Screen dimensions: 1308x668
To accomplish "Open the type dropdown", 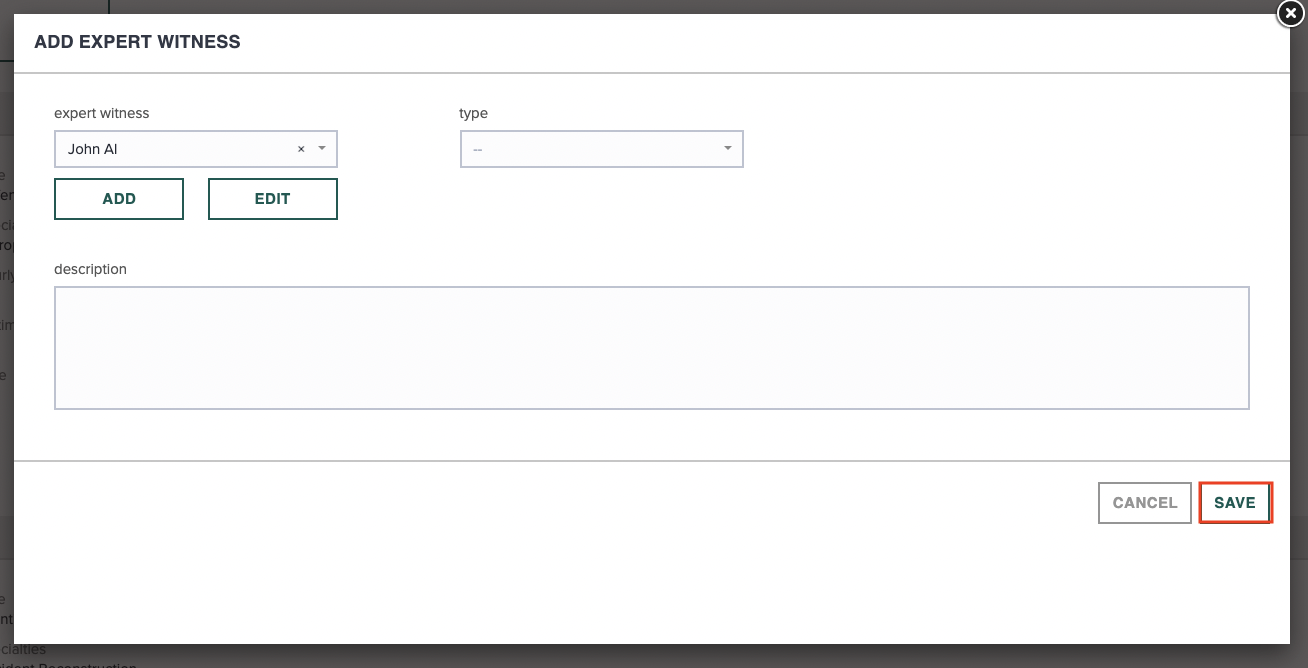I will 602,149.
